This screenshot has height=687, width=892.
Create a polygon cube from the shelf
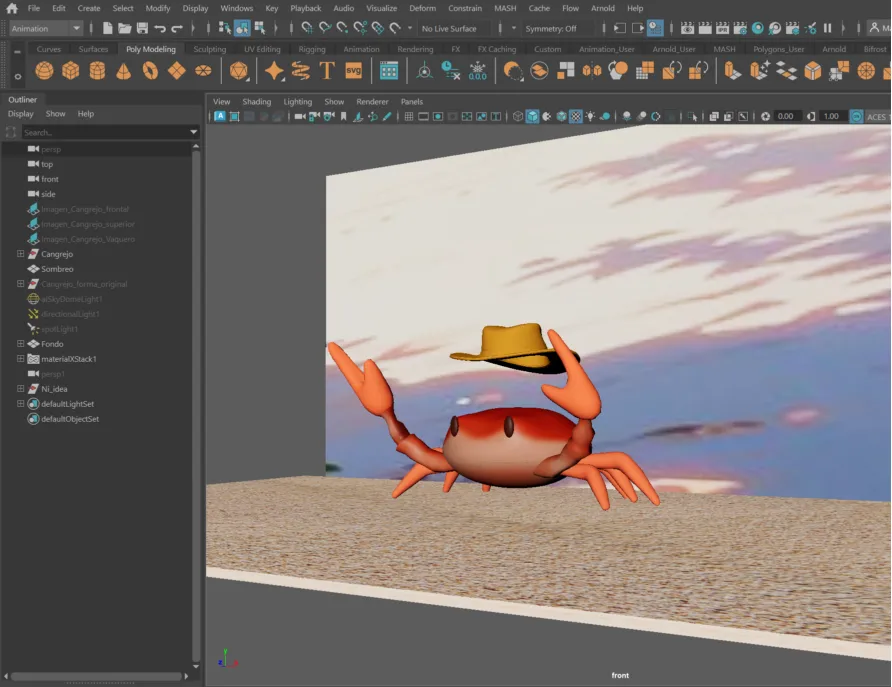(x=71, y=70)
